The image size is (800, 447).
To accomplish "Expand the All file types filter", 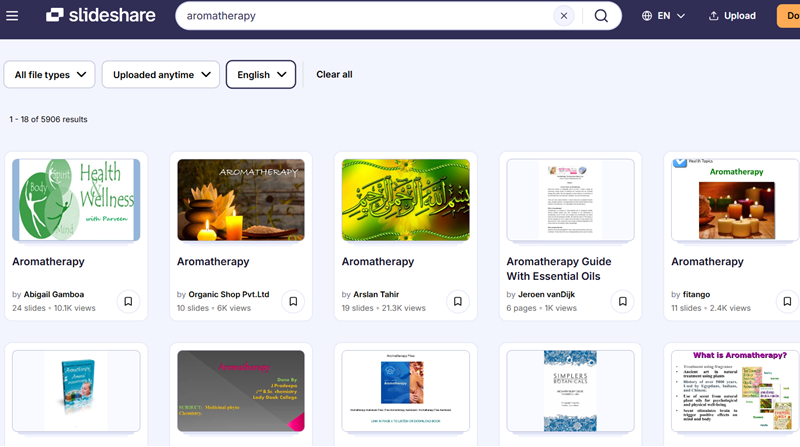I will 50,75.
